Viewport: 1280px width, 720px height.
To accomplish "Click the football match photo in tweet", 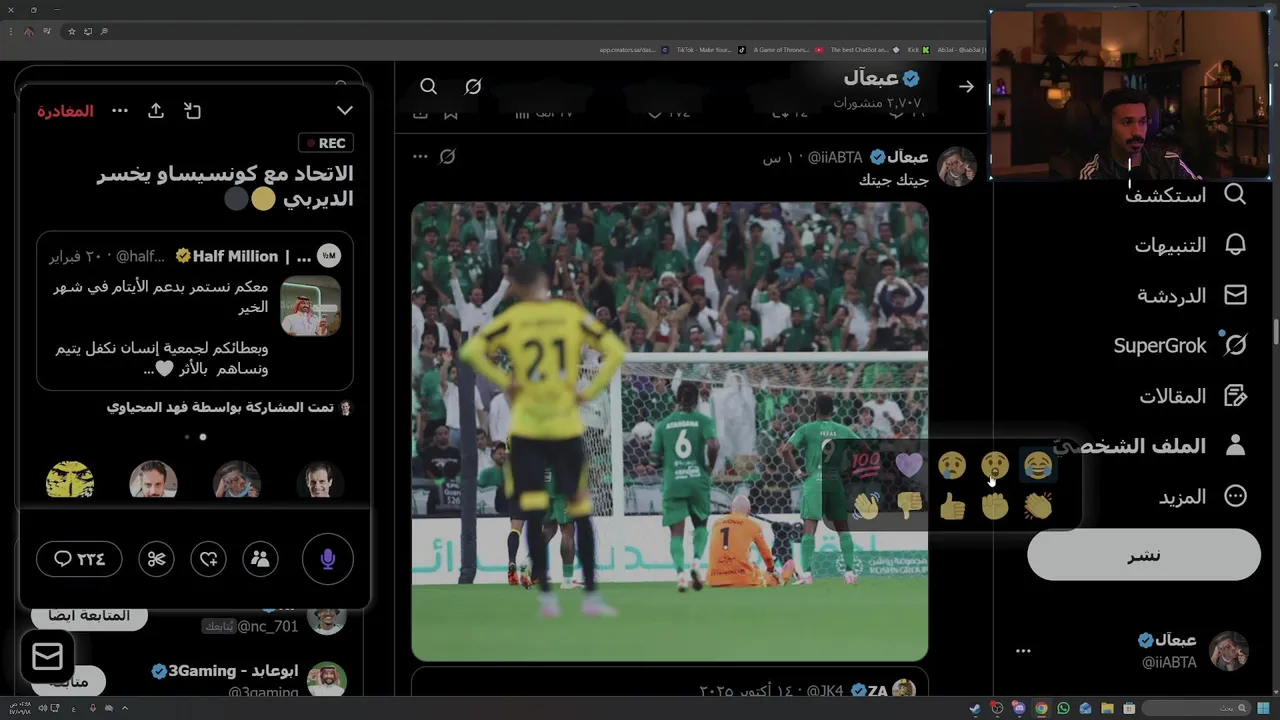I will (x=670, y=431).
